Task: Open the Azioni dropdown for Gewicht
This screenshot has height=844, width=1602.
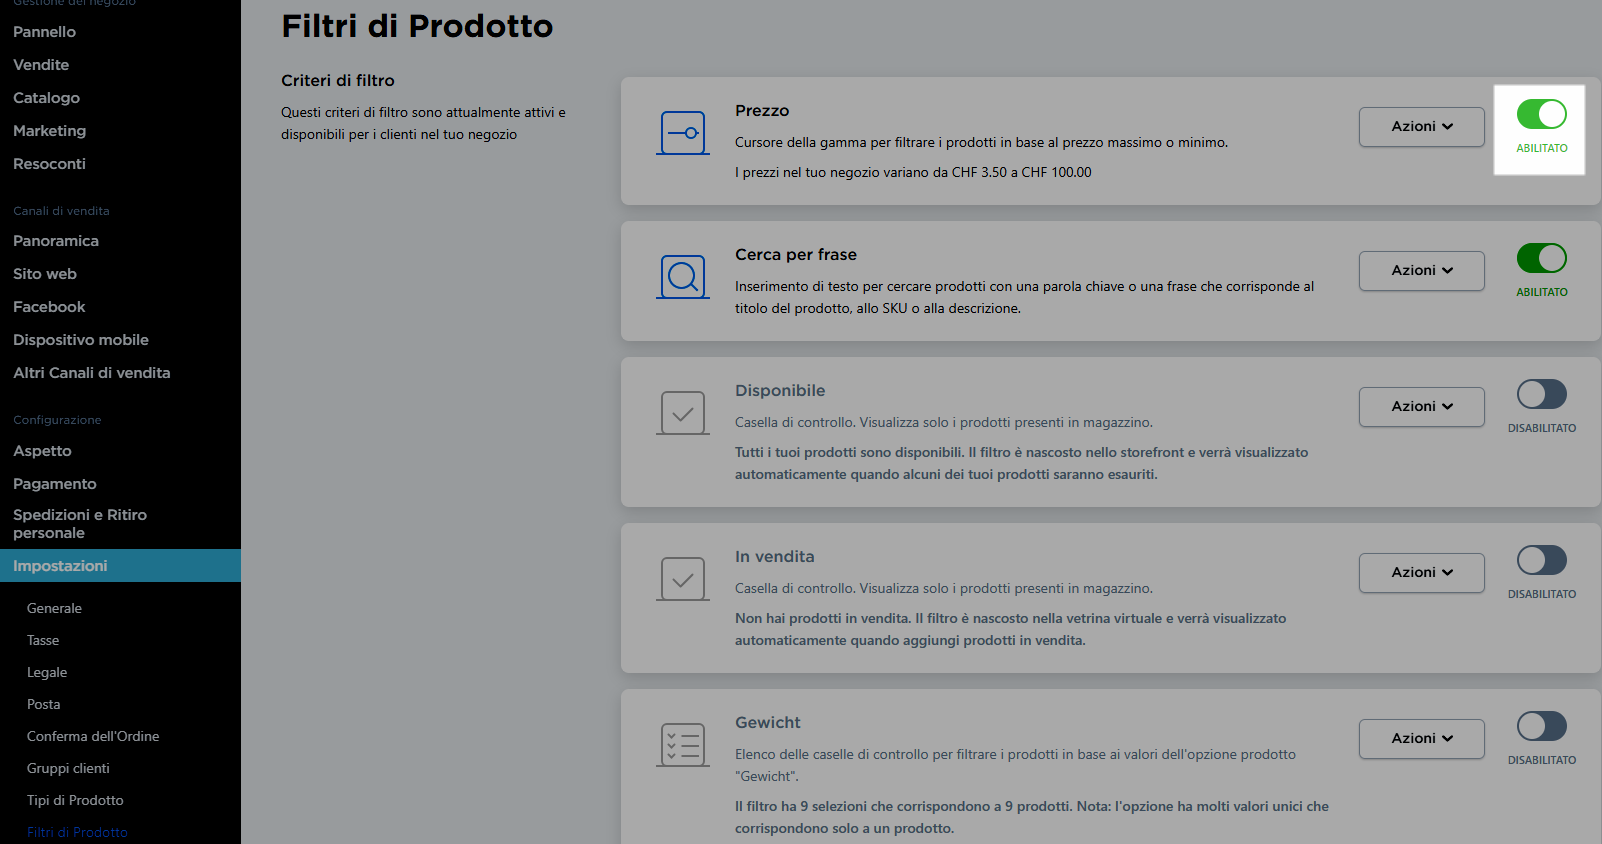Action: coord(1421,739)
